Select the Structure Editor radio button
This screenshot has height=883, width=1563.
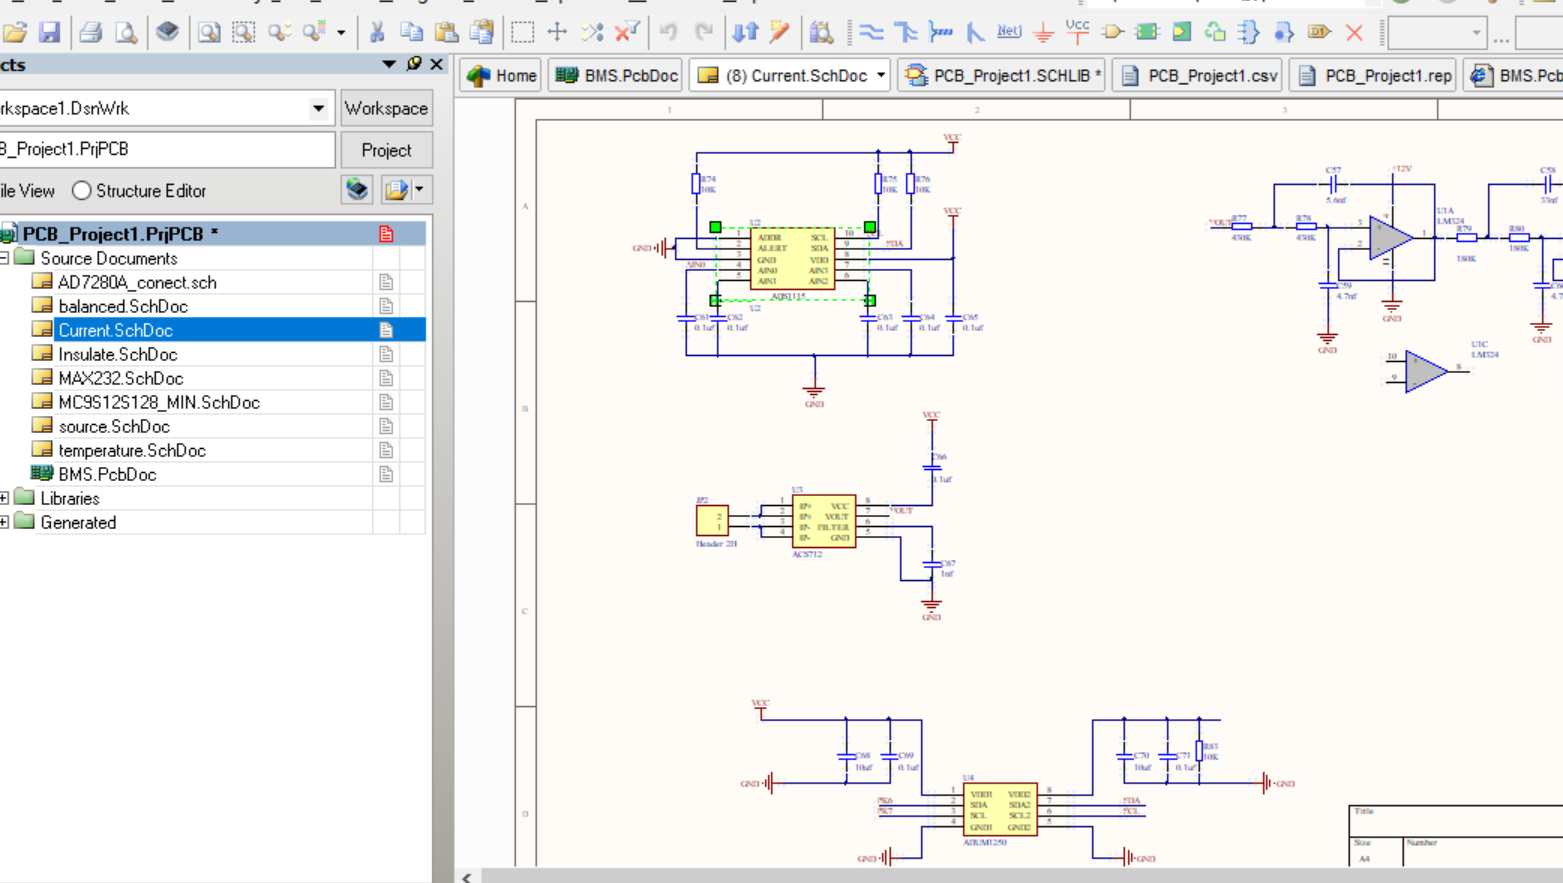82,190
